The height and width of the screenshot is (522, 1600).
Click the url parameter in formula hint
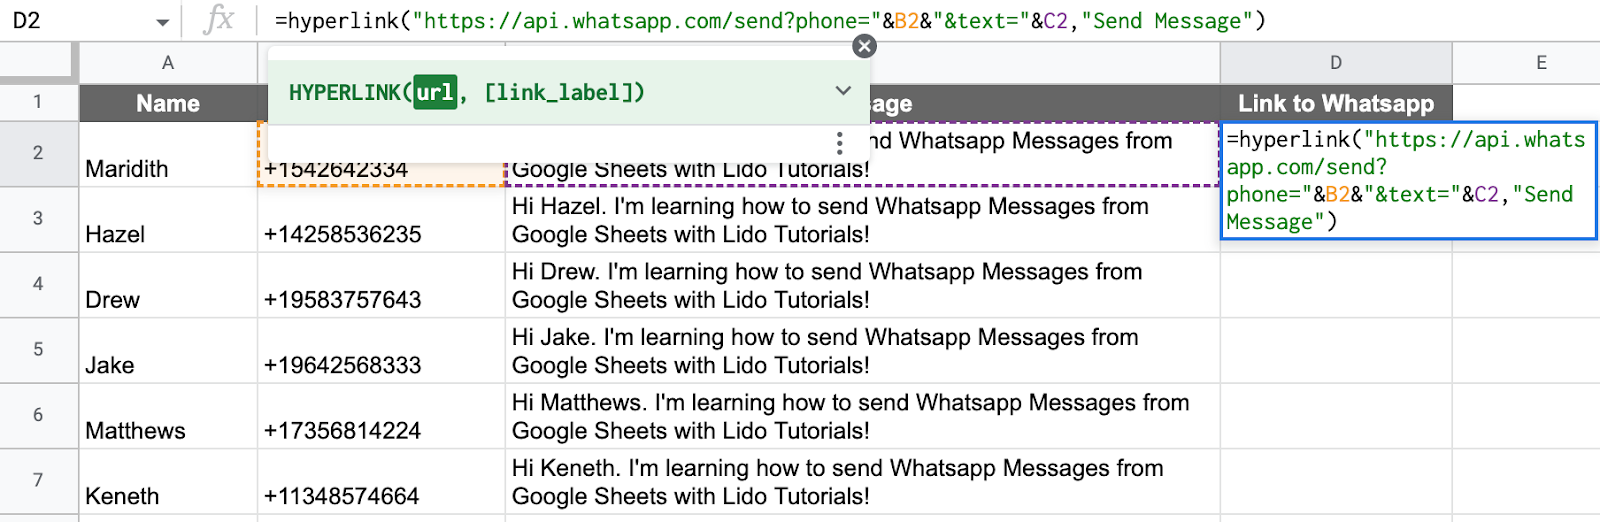pos(435,92)
